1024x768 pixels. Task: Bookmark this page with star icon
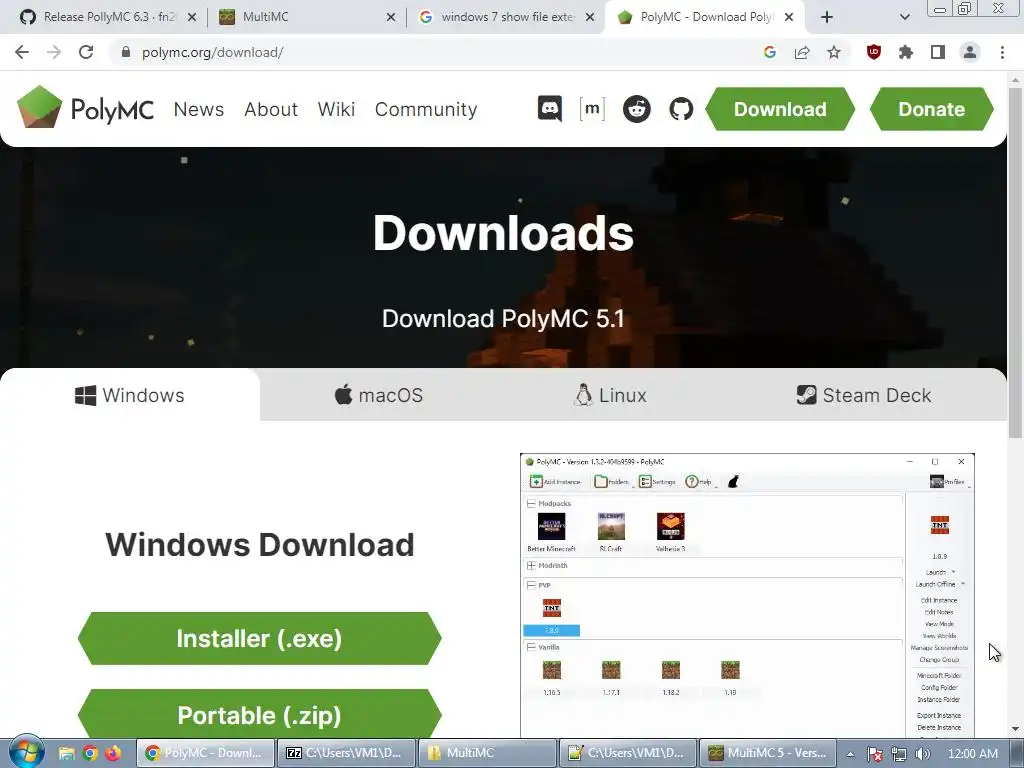834,52
